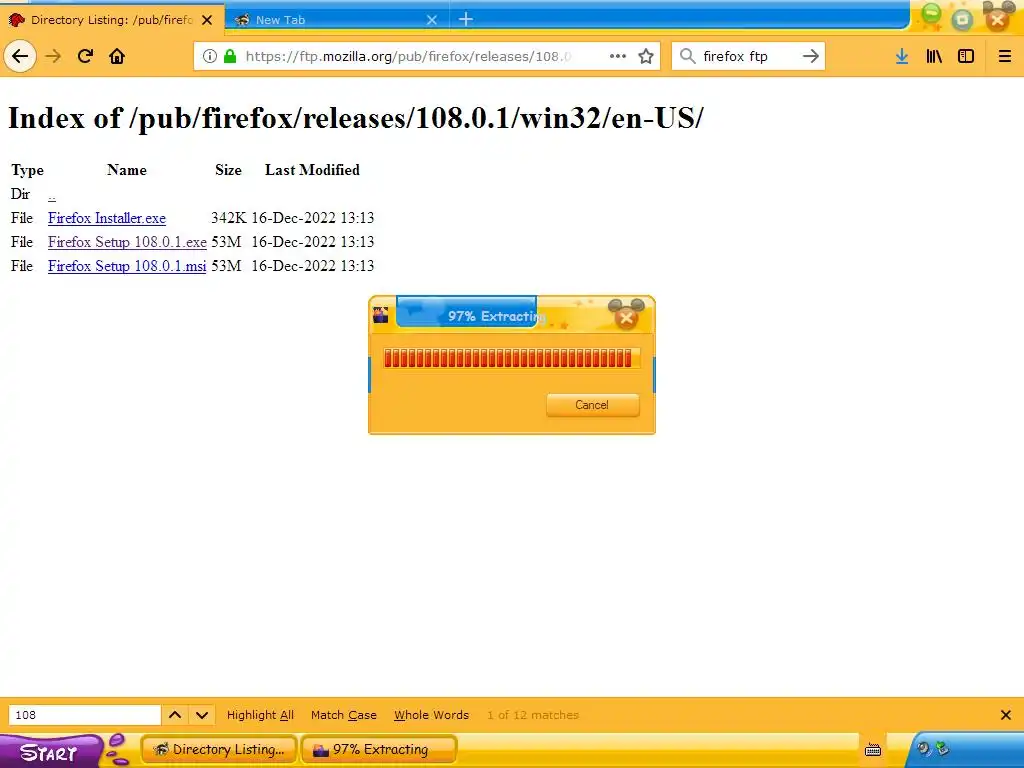The width and height of the screenshot is (1024, 768).
Task: Bookmark this page with the star
Action: point(646,56)
